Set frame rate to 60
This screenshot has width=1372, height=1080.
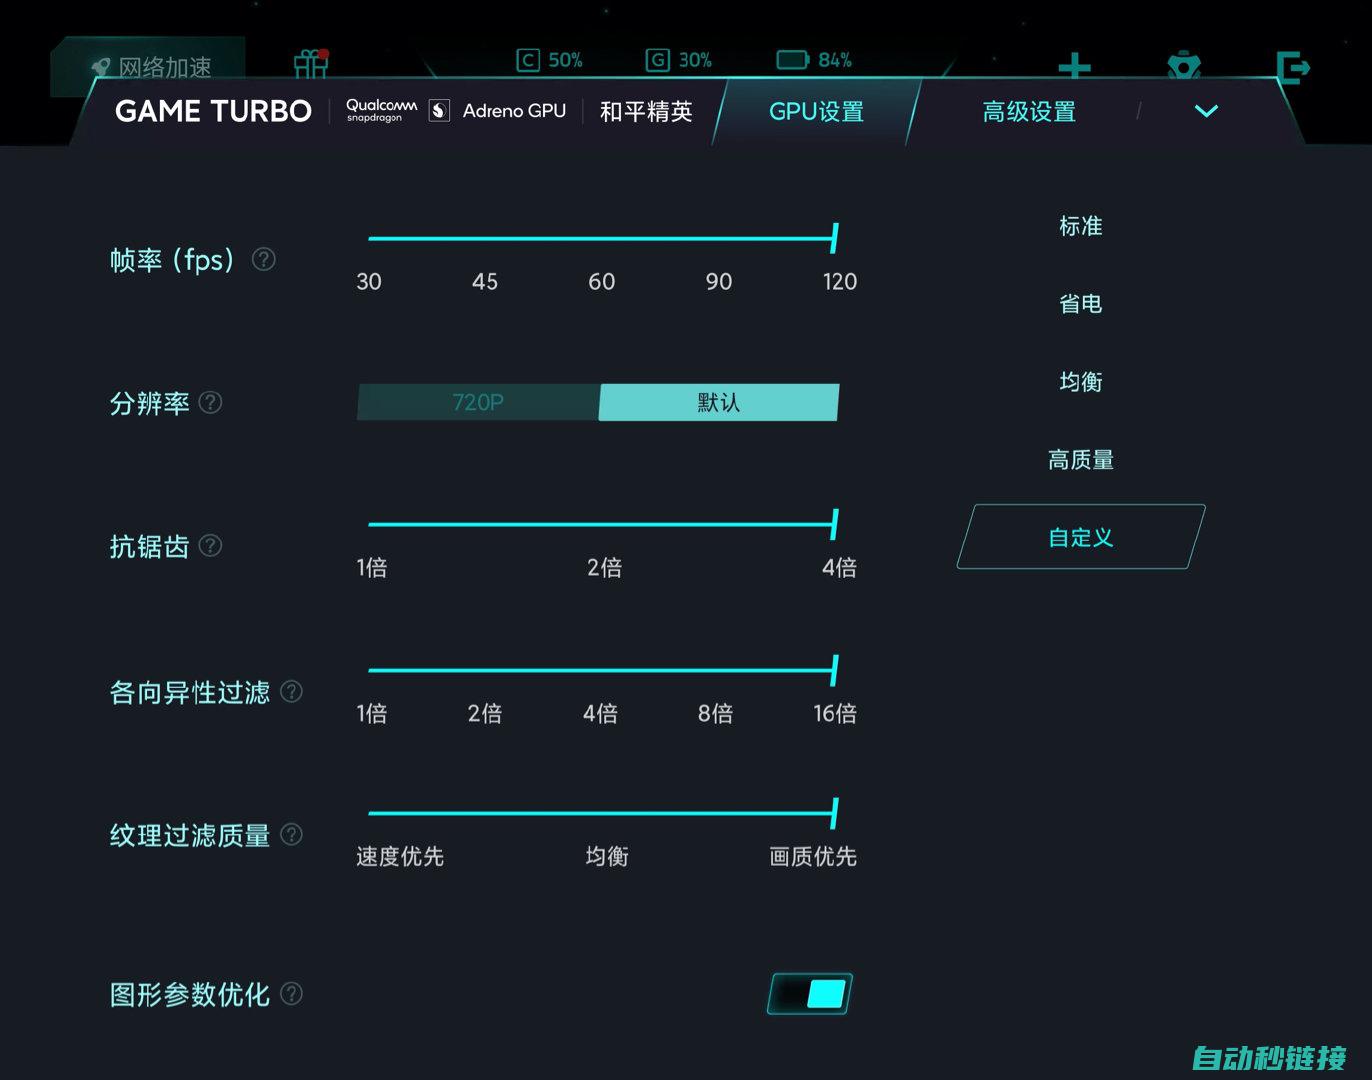[602, 282]
